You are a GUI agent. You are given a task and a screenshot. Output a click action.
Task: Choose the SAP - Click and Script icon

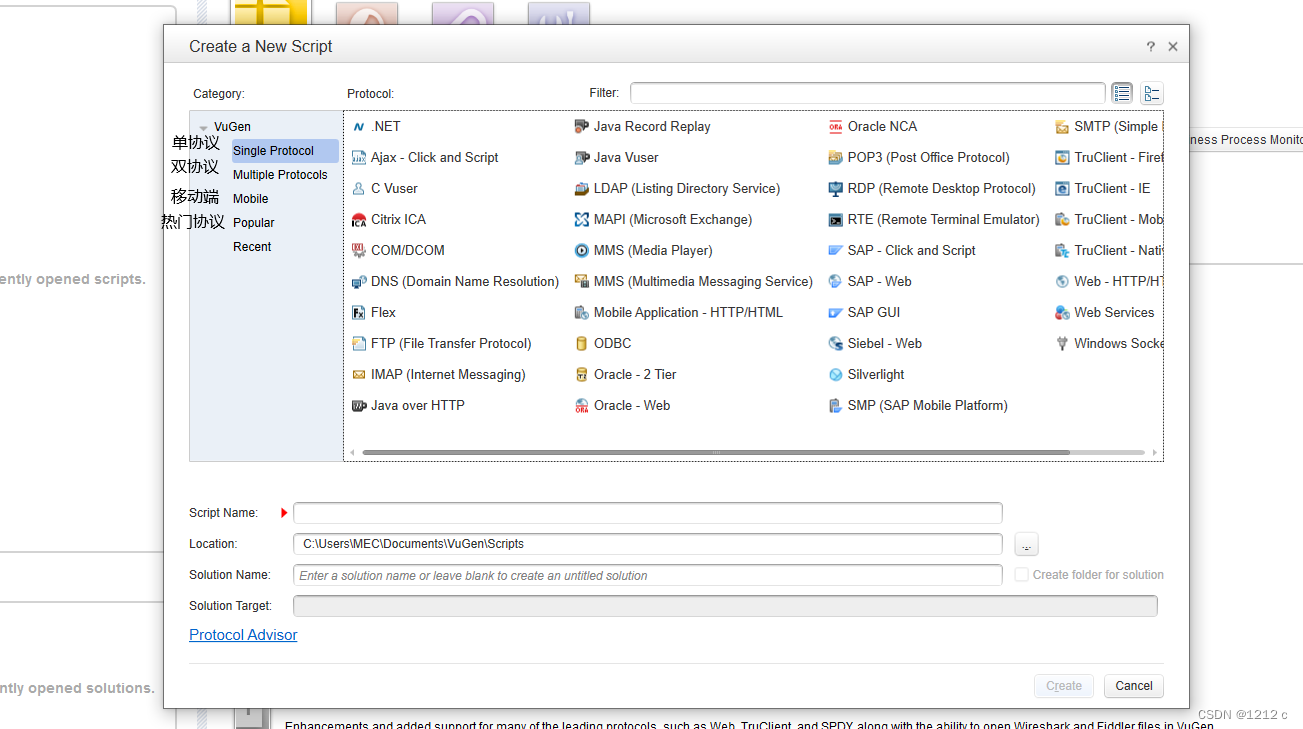click(836, 251)
